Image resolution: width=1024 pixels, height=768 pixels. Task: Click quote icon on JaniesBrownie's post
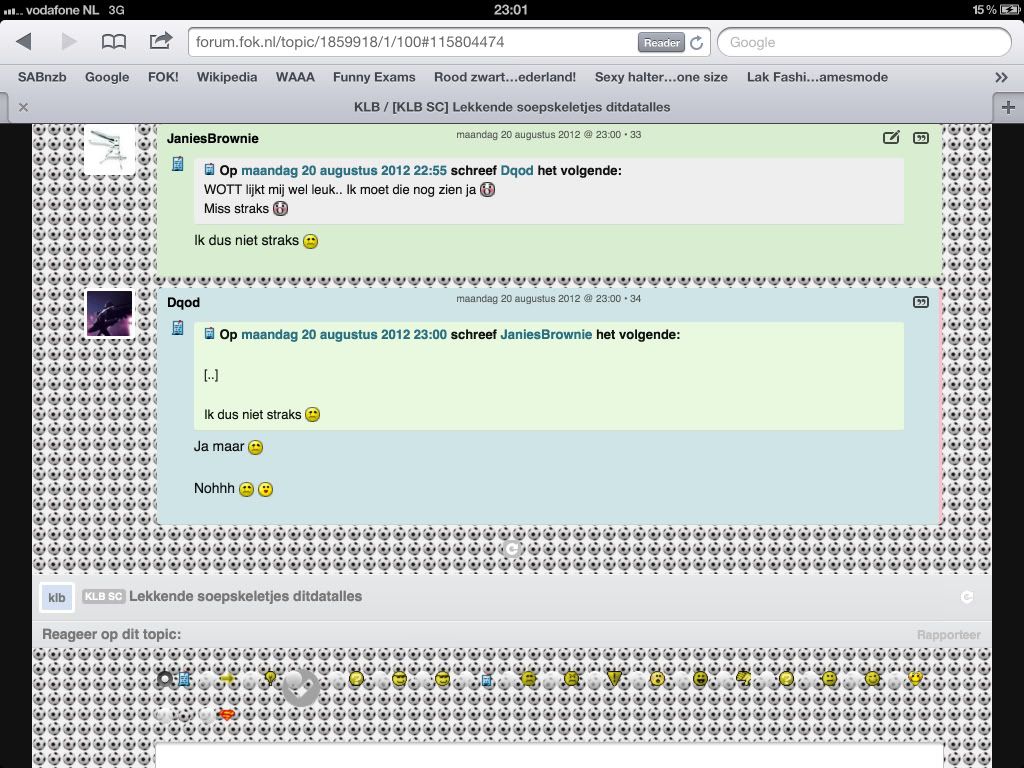(921, 138)
